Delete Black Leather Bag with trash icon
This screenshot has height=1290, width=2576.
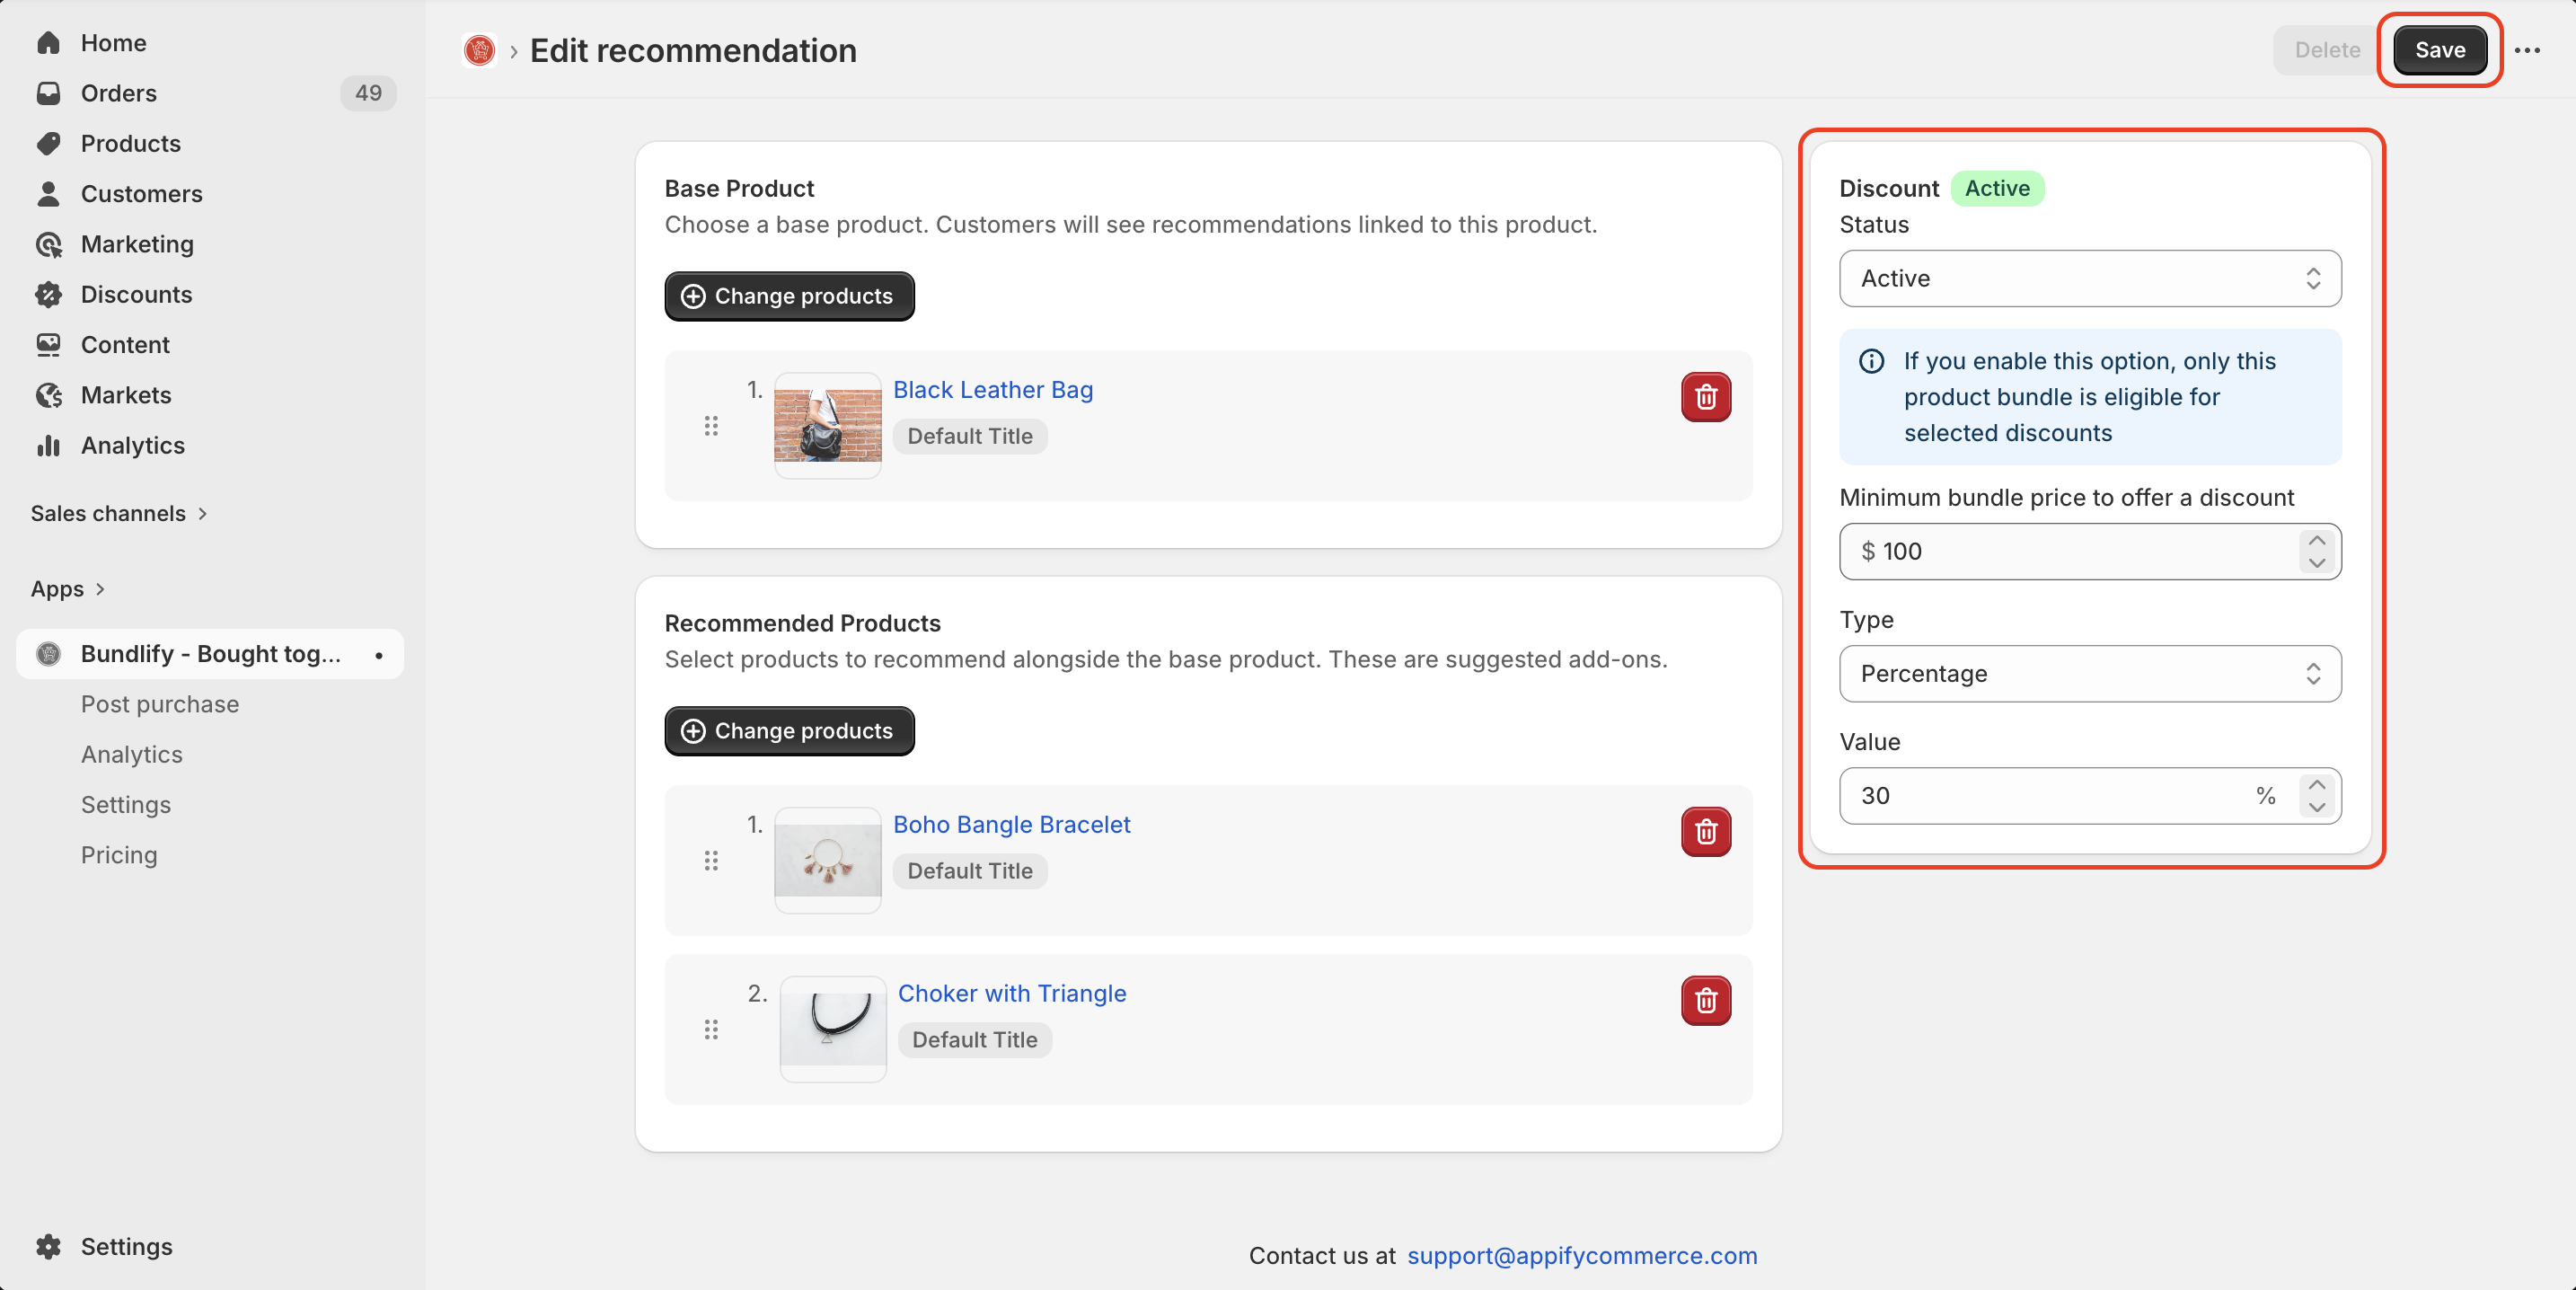tap(1706, 397)
